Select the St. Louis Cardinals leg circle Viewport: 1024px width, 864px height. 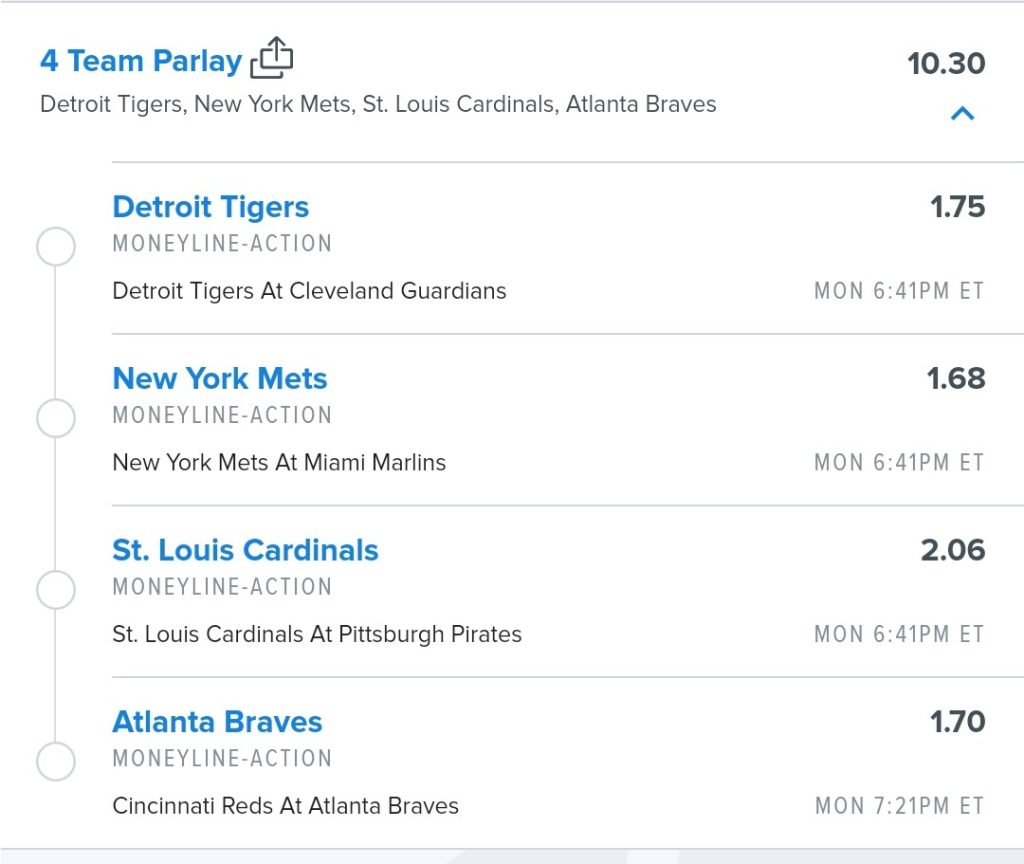click(x=56, y=590)
